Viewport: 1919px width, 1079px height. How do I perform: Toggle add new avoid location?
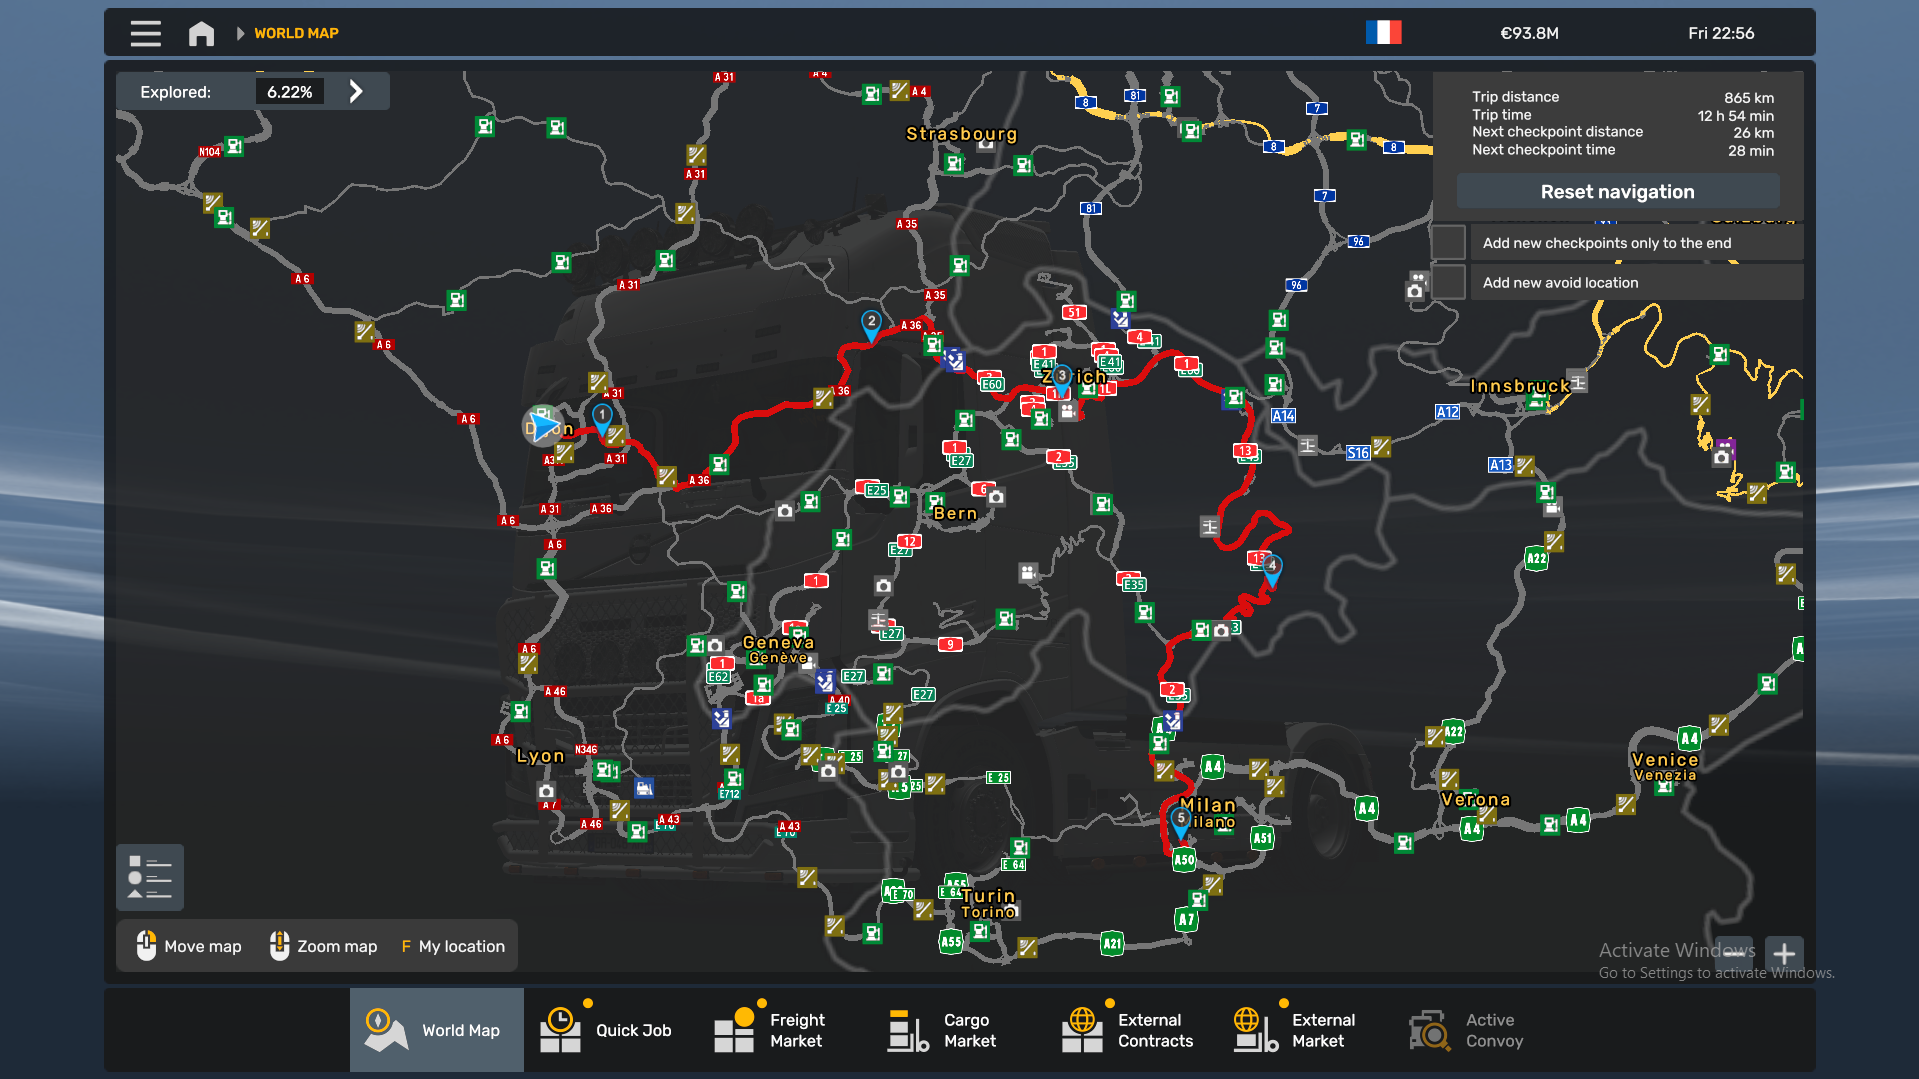point(1448,283)
